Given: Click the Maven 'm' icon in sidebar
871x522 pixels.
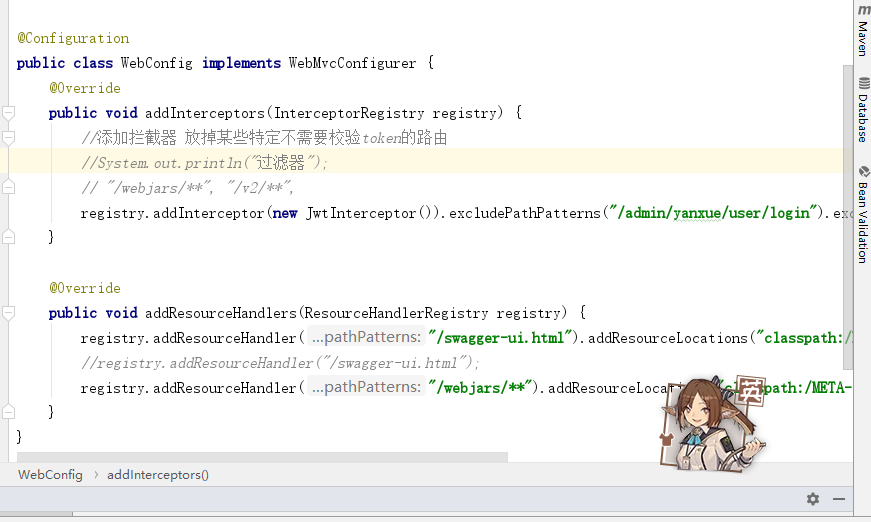Looking at the screenshot, I should [x=864, y=10].
